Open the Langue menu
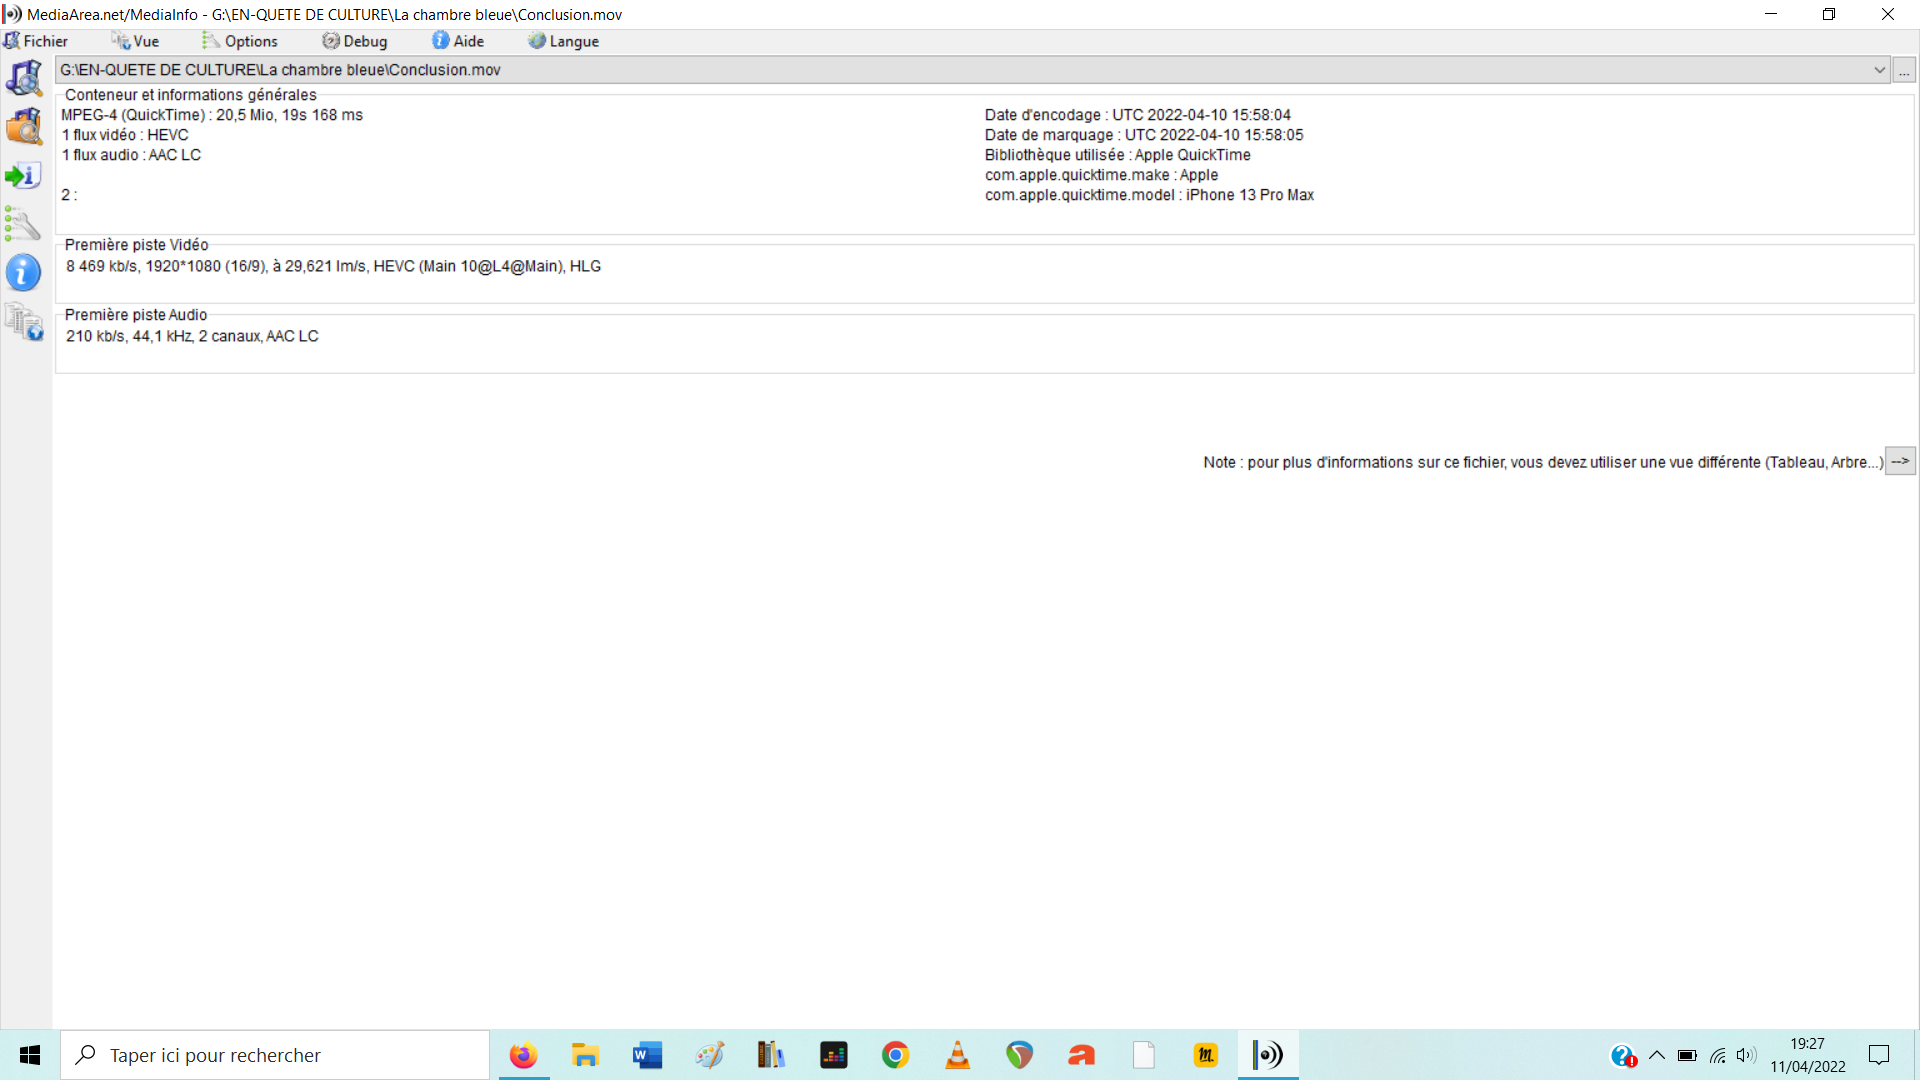Viewport: 1920px width, 1080px height. pos(564,41)
